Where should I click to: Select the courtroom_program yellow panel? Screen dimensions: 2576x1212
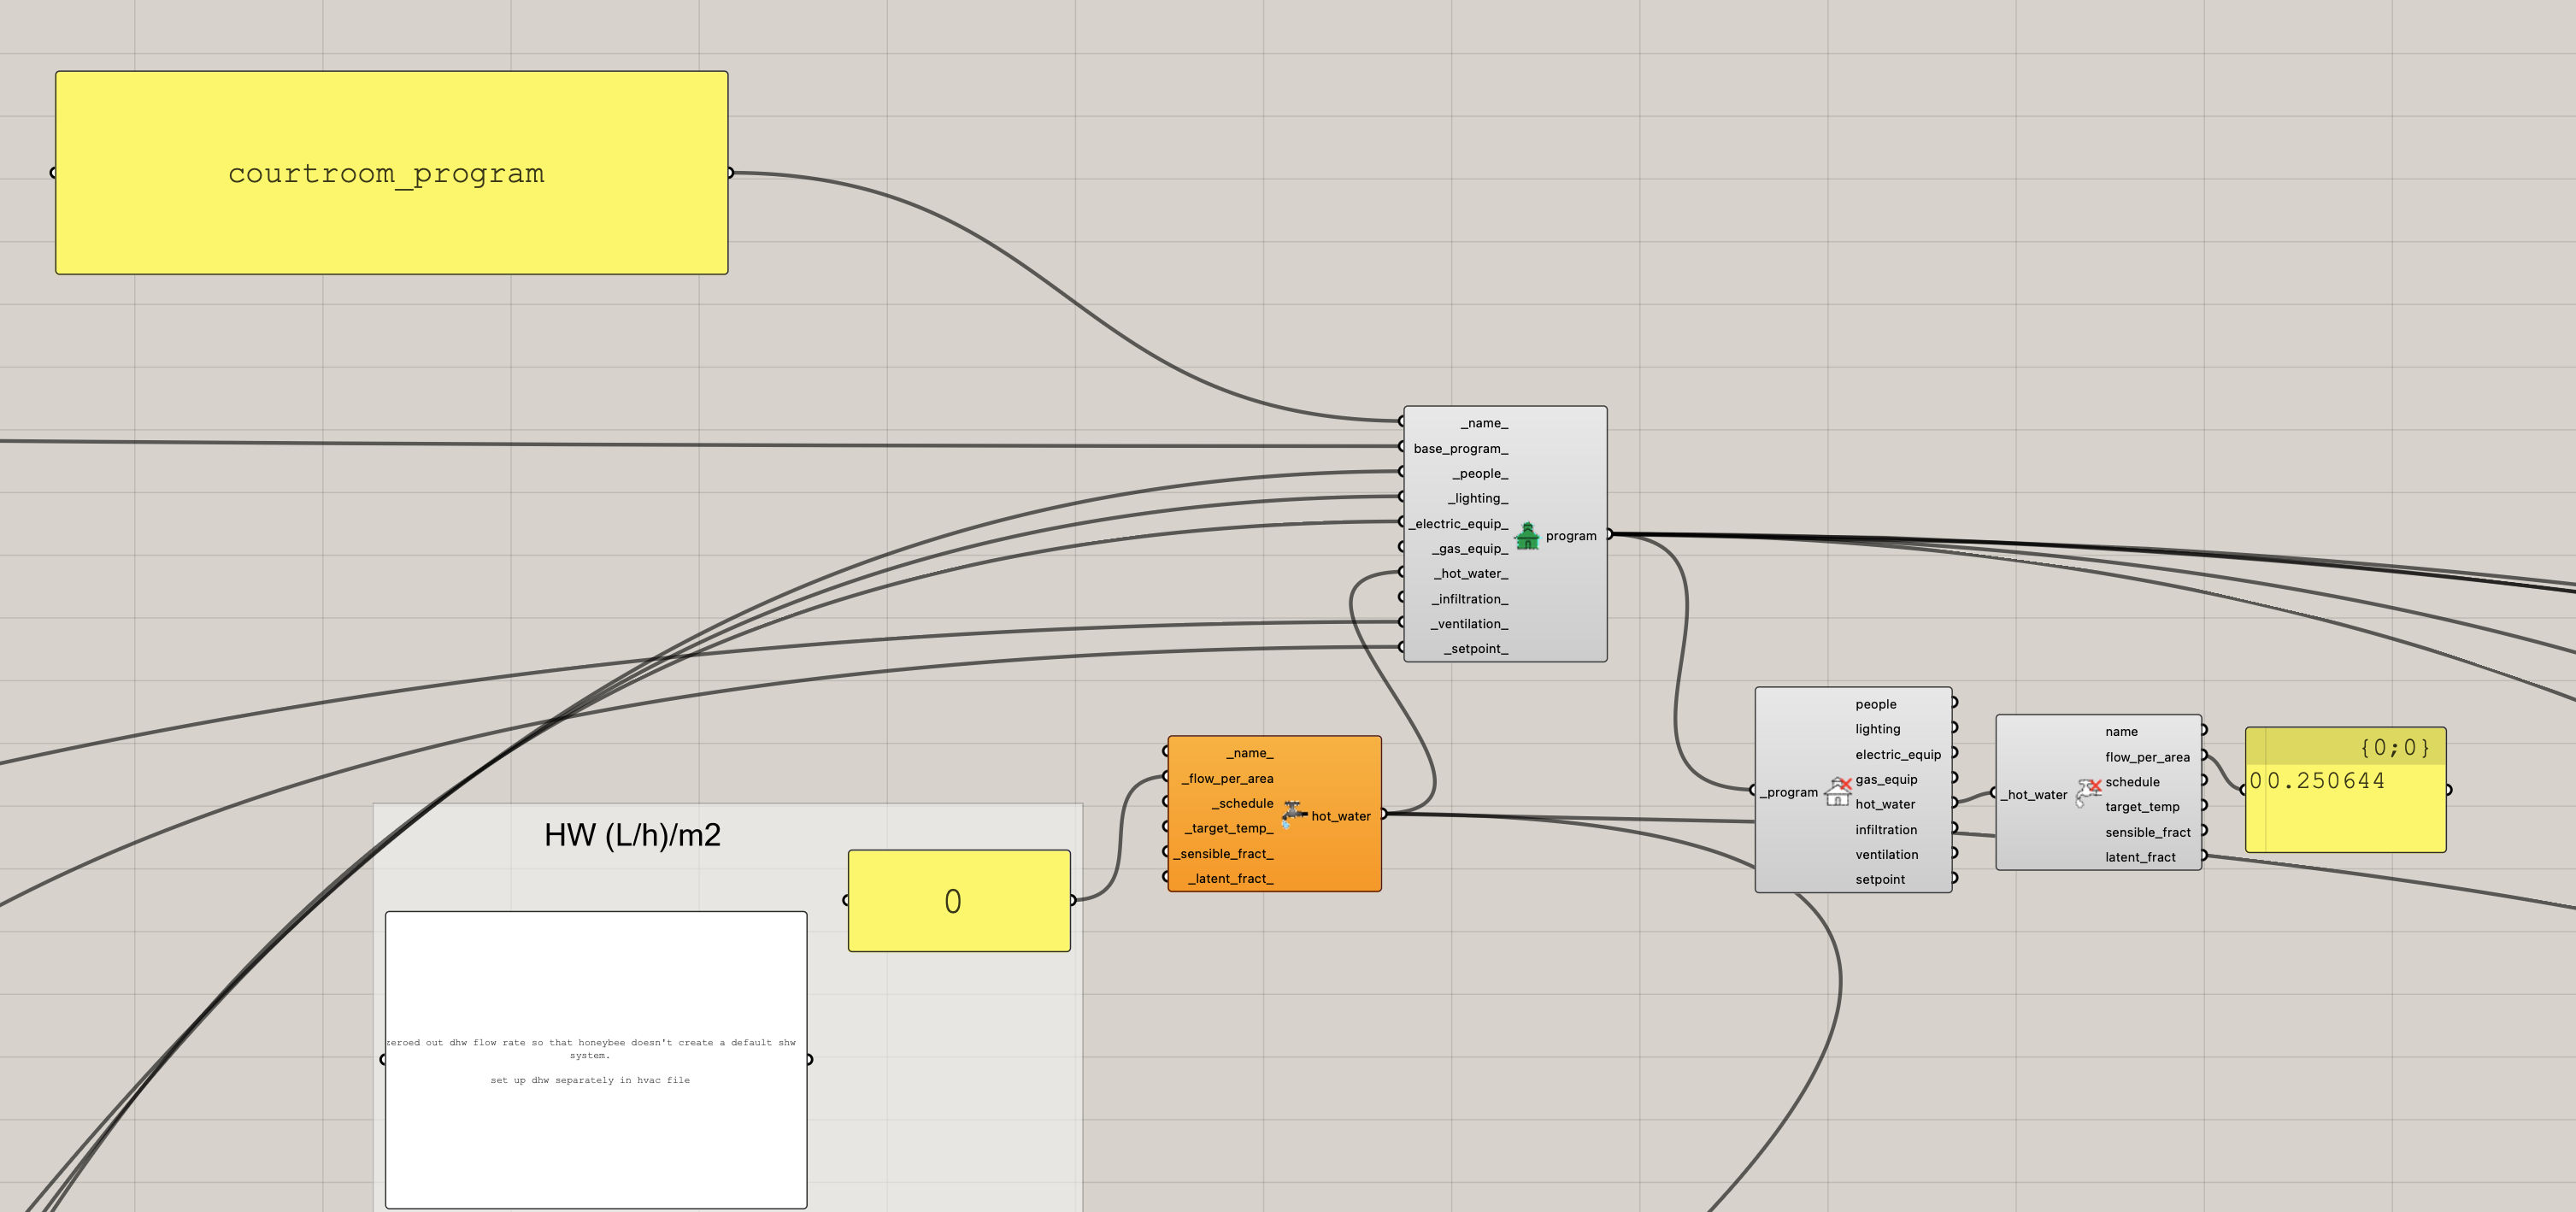click(391, 173)
